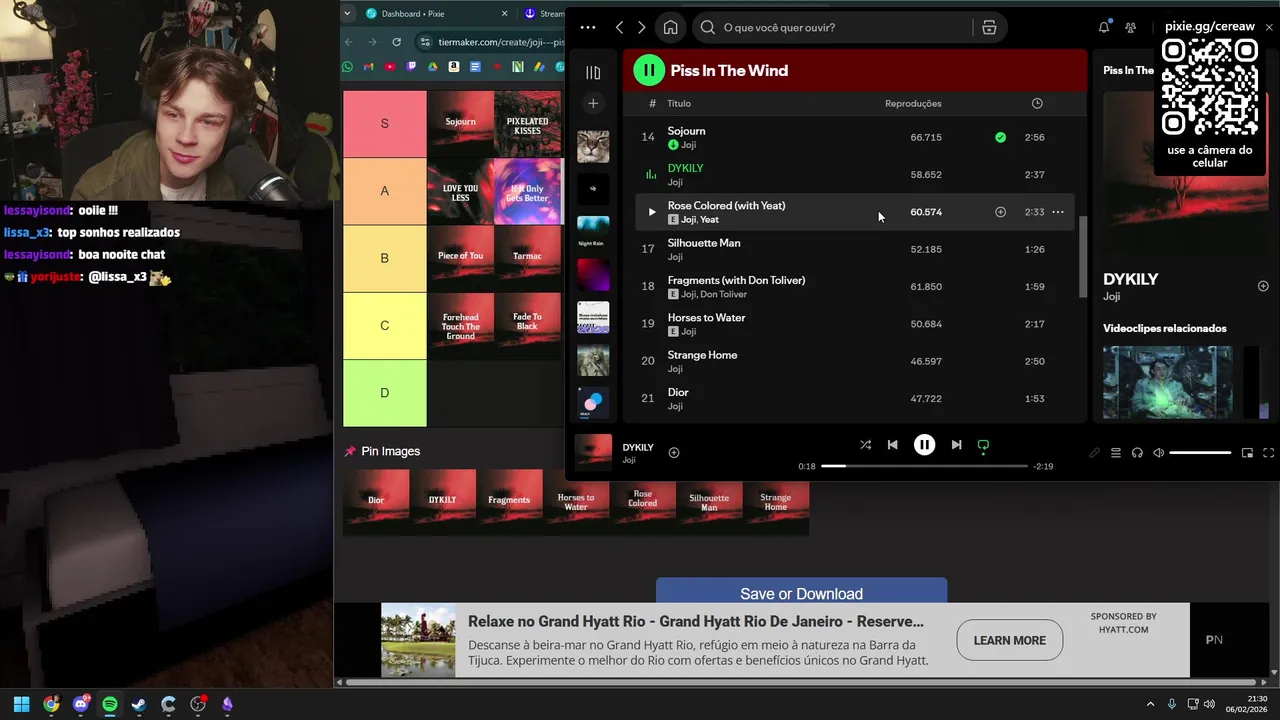Image resolution: width=1280 pixels, height=720 pixels.
Task: Skip to next track
Action: (x=956, y=445)
